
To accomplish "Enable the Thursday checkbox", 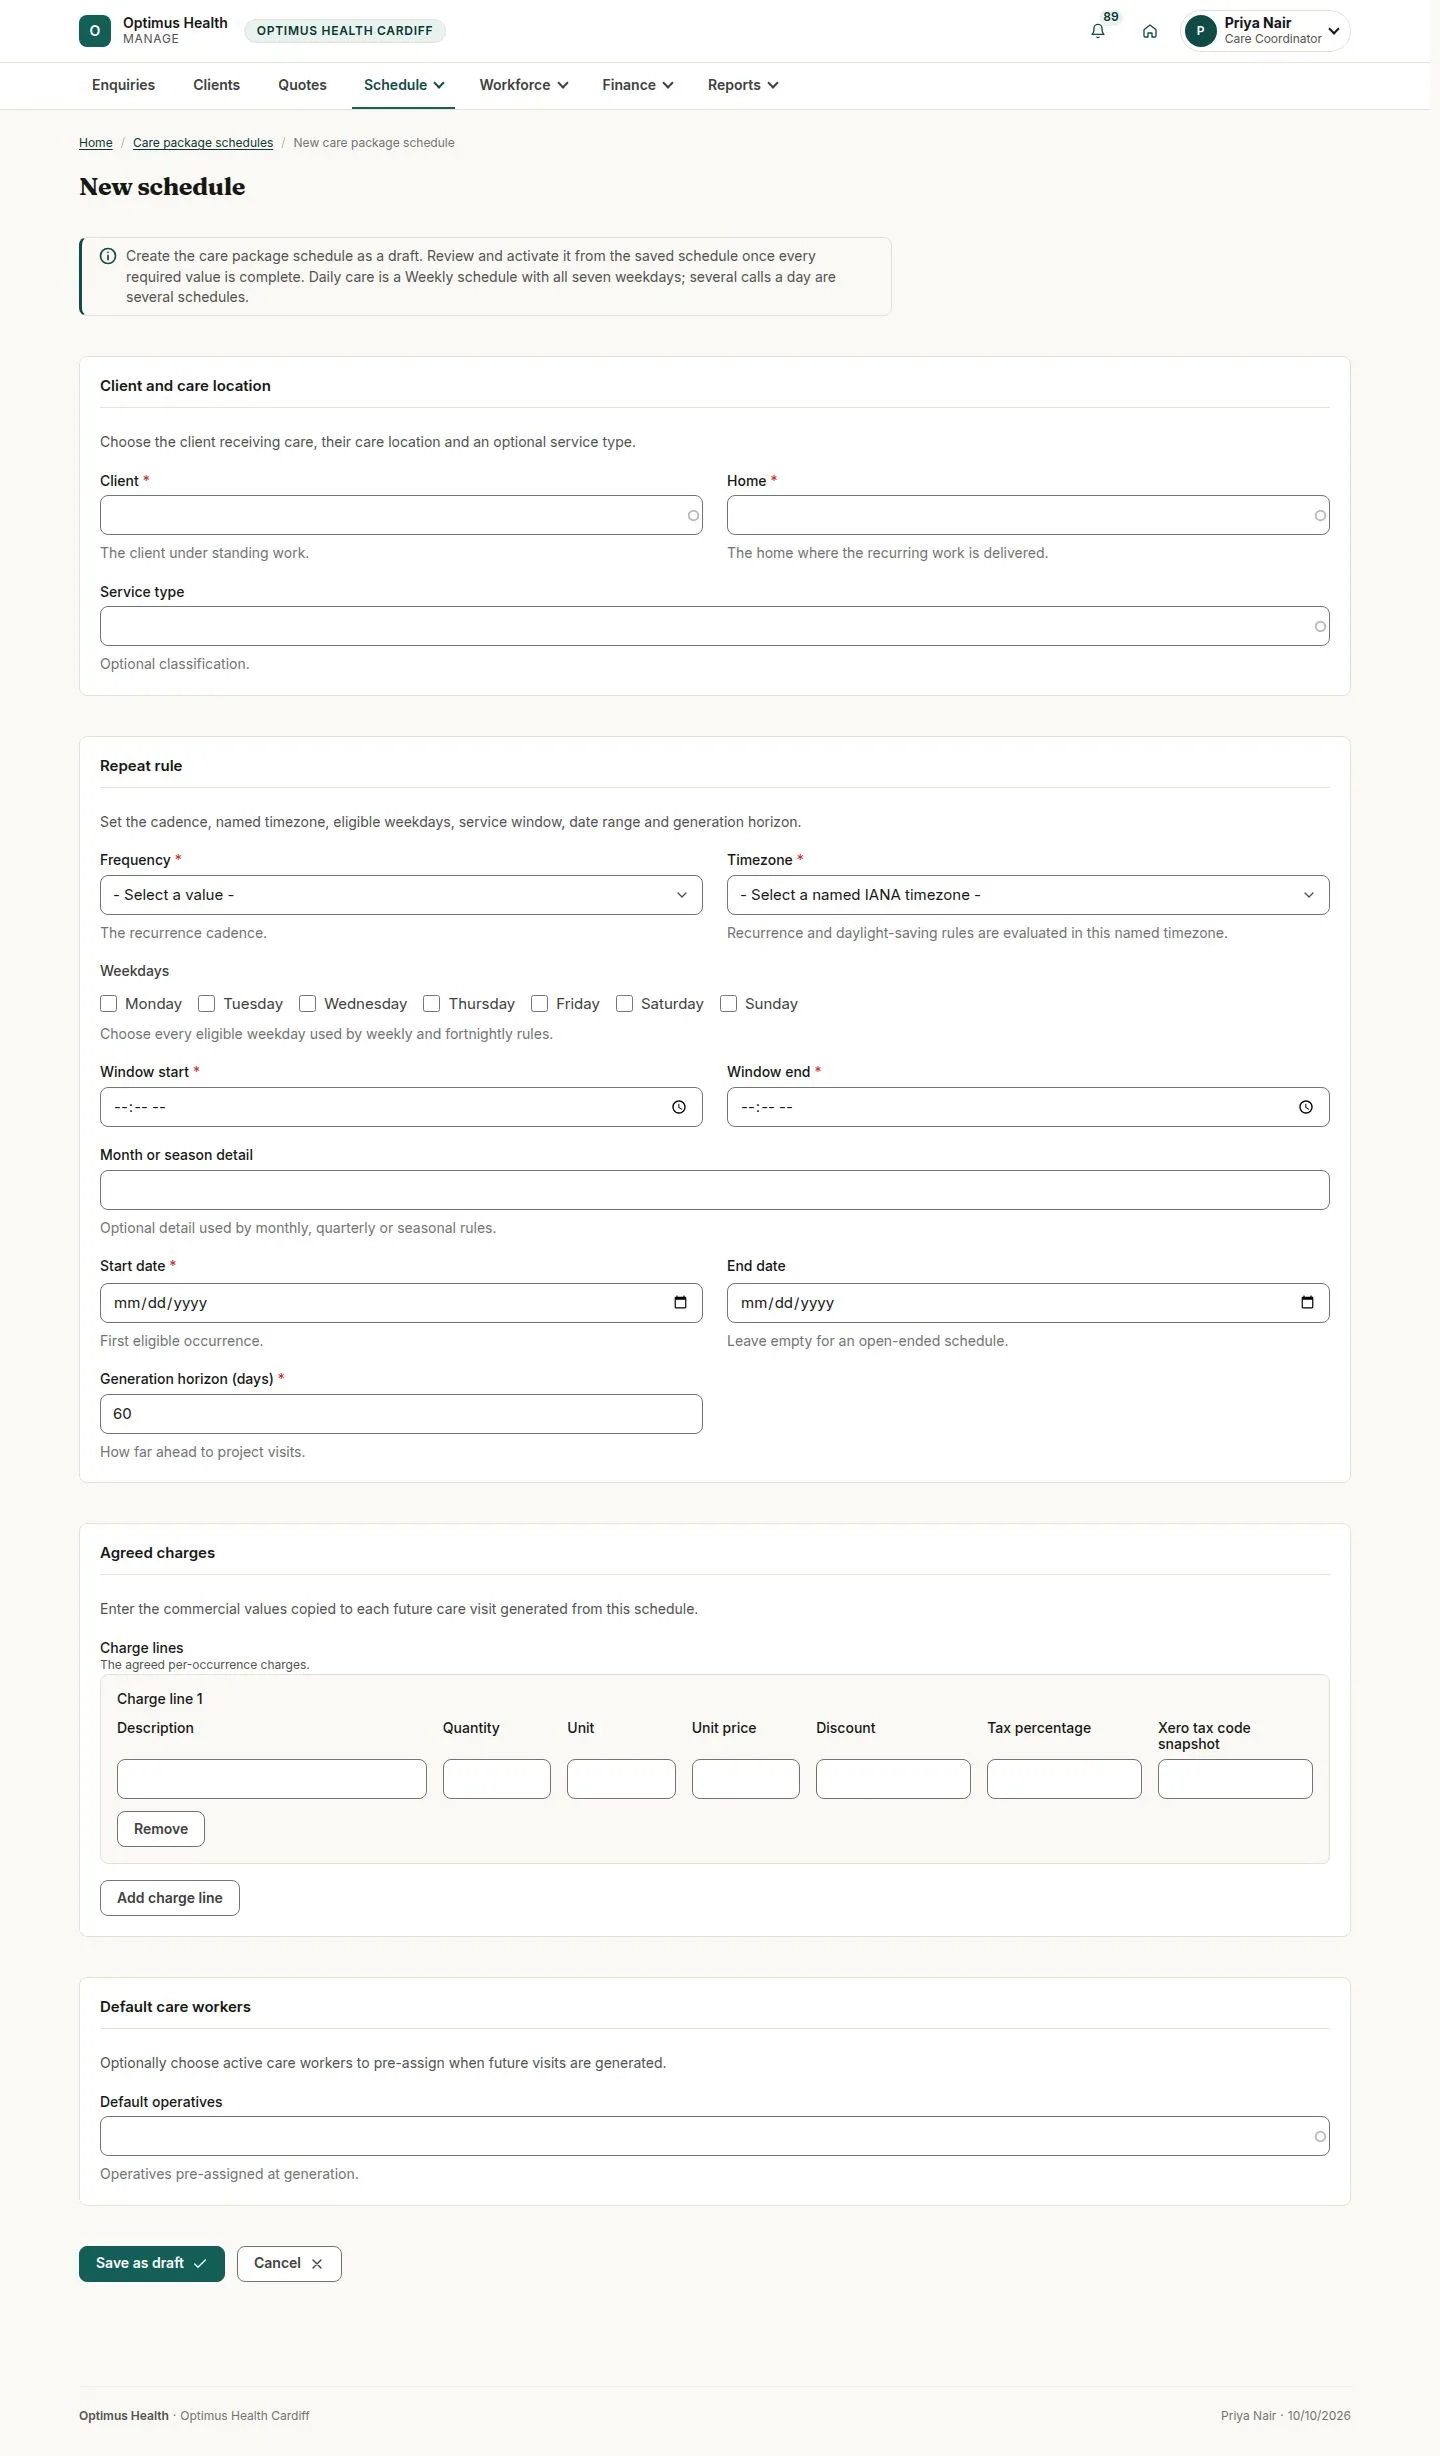I will point(432,1003).
